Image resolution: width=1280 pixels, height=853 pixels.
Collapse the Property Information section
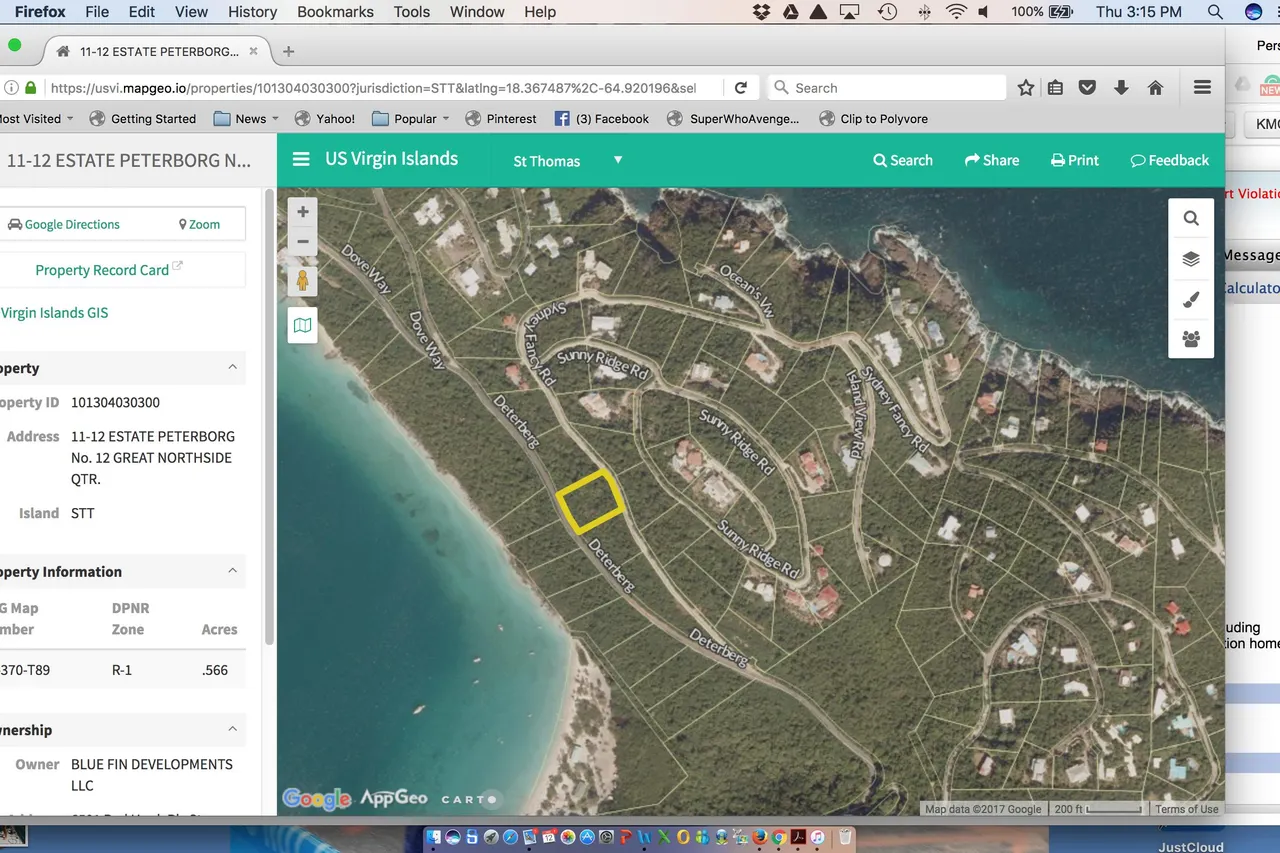pos(232,571)
